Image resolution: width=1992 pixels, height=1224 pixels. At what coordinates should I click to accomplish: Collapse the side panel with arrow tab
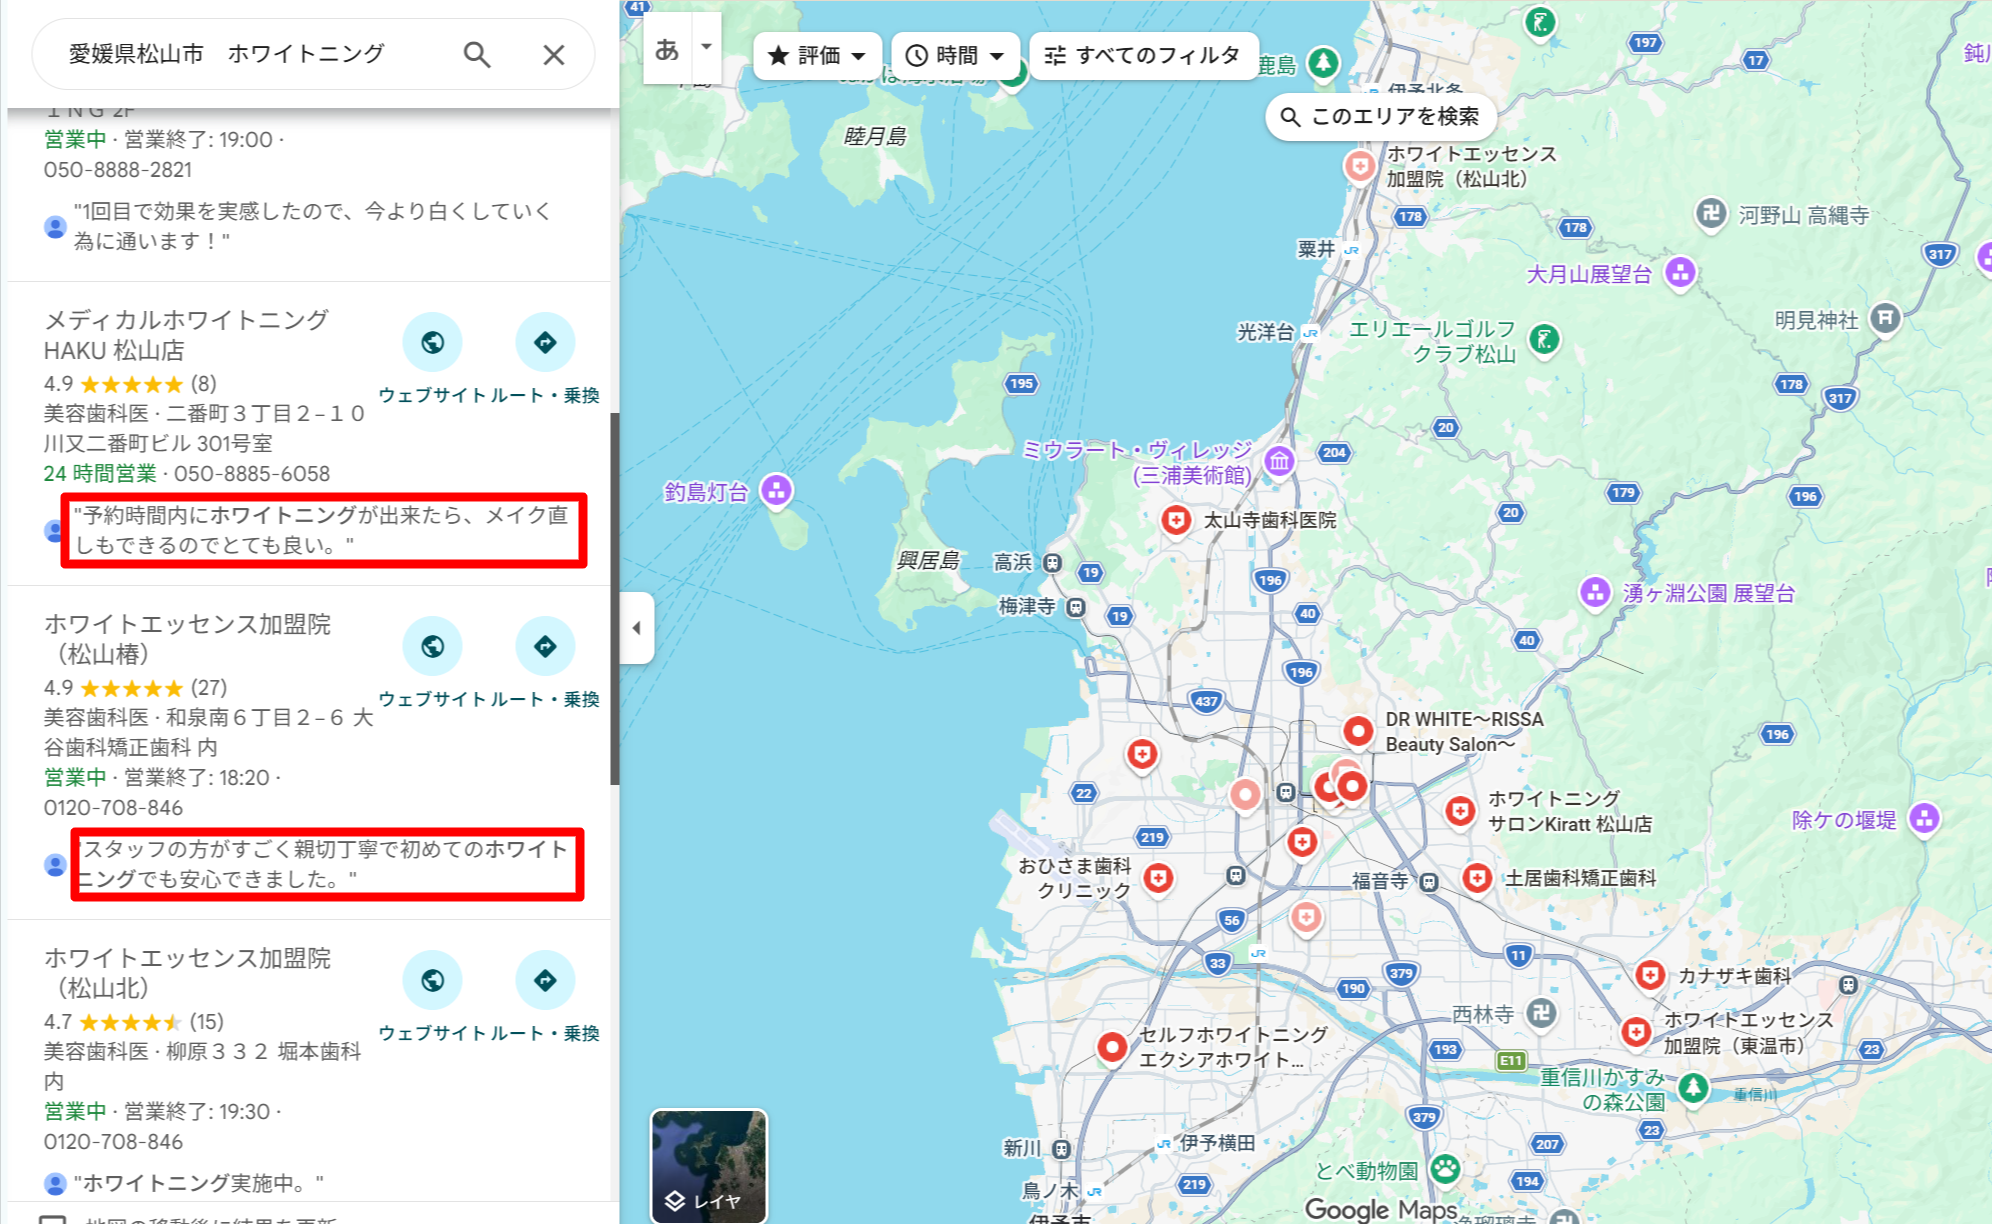click(637, 628)
